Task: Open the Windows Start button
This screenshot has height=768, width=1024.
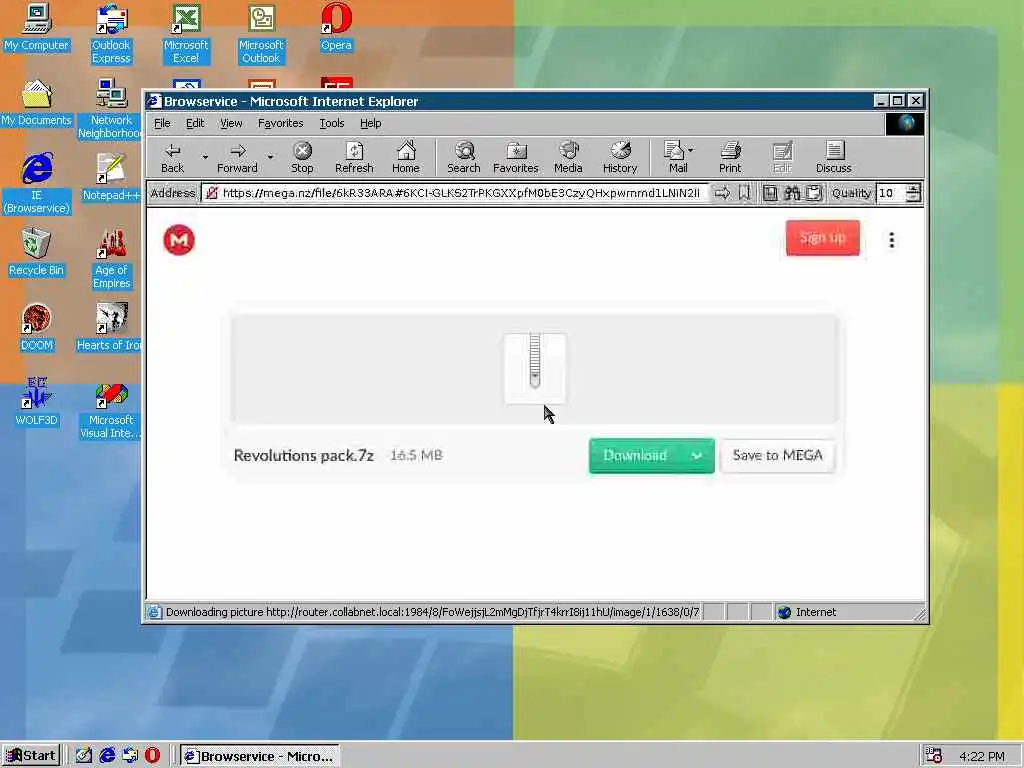Action: (31, 756)
